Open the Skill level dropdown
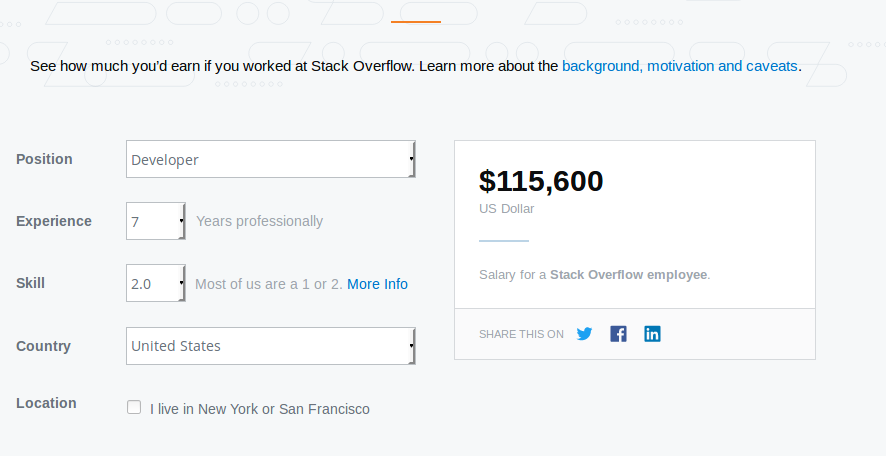The width and height of the screenshot is (886, 456). point(155,283)
